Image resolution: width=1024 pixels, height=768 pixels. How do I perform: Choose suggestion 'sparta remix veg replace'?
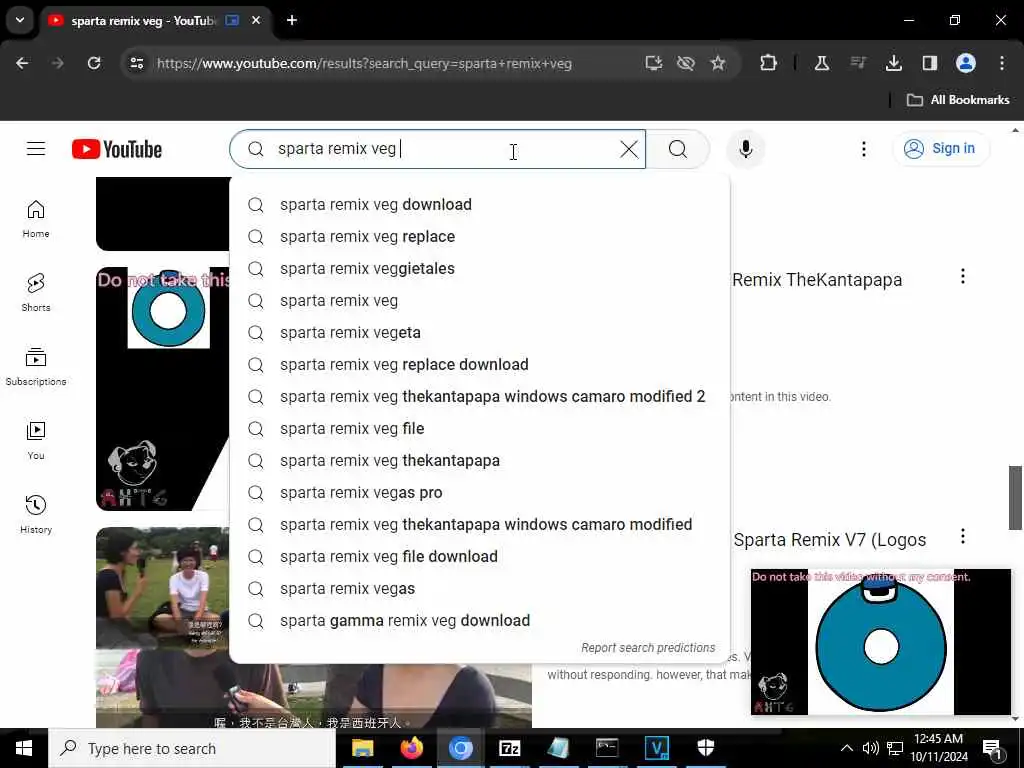click(479, 236)
